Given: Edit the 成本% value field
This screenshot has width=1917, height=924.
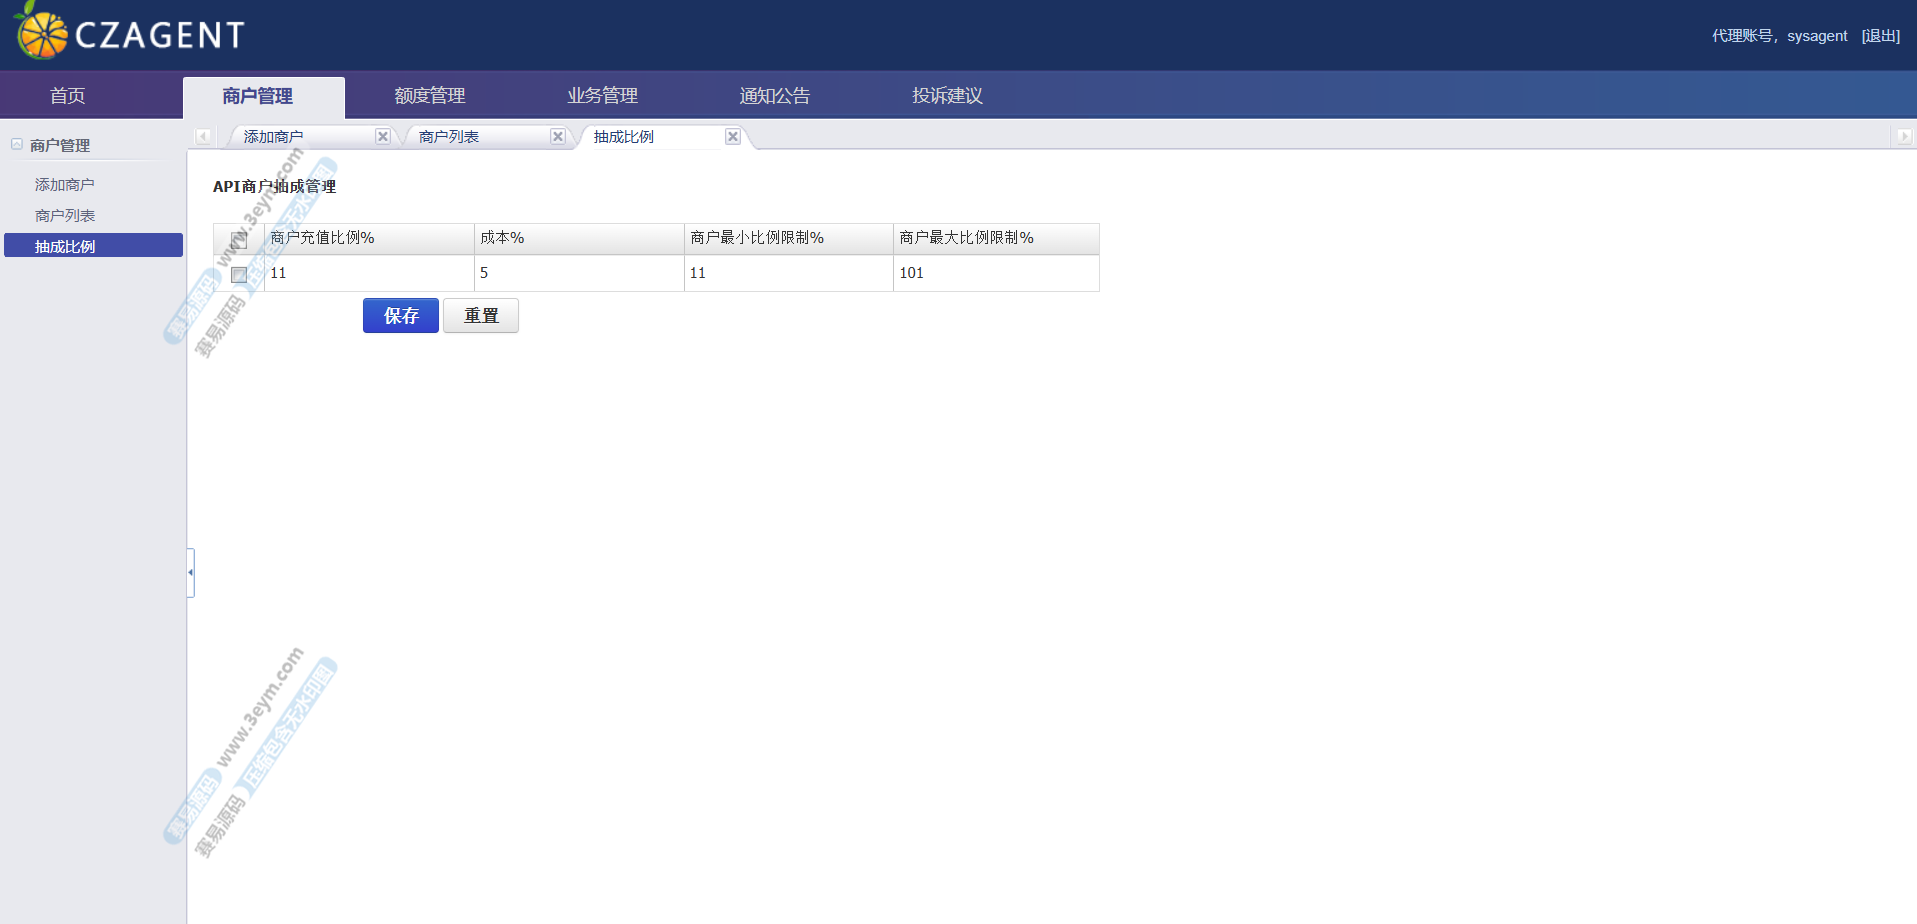Looking at the screenshot, I should click(x=578, y=273).
